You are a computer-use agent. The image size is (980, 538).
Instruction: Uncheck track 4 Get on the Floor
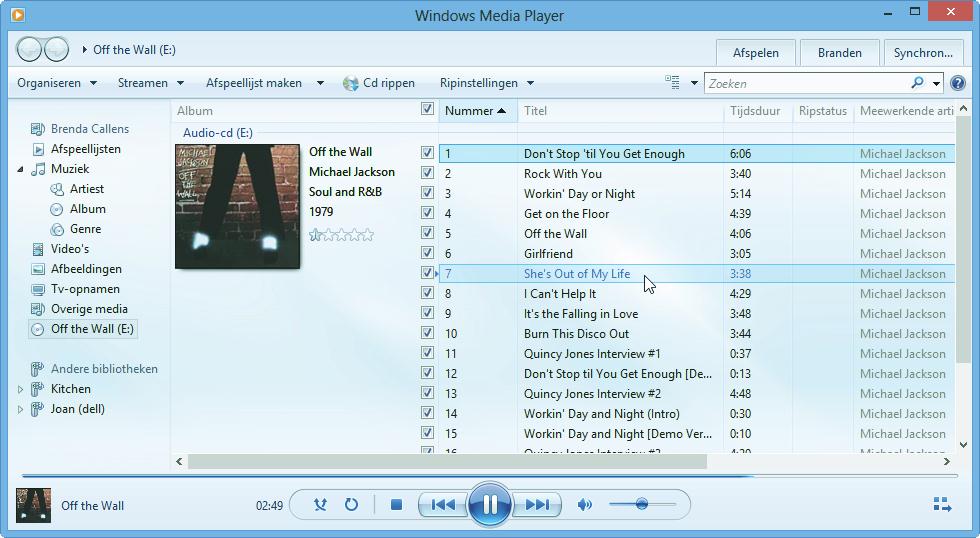[428, 212]
